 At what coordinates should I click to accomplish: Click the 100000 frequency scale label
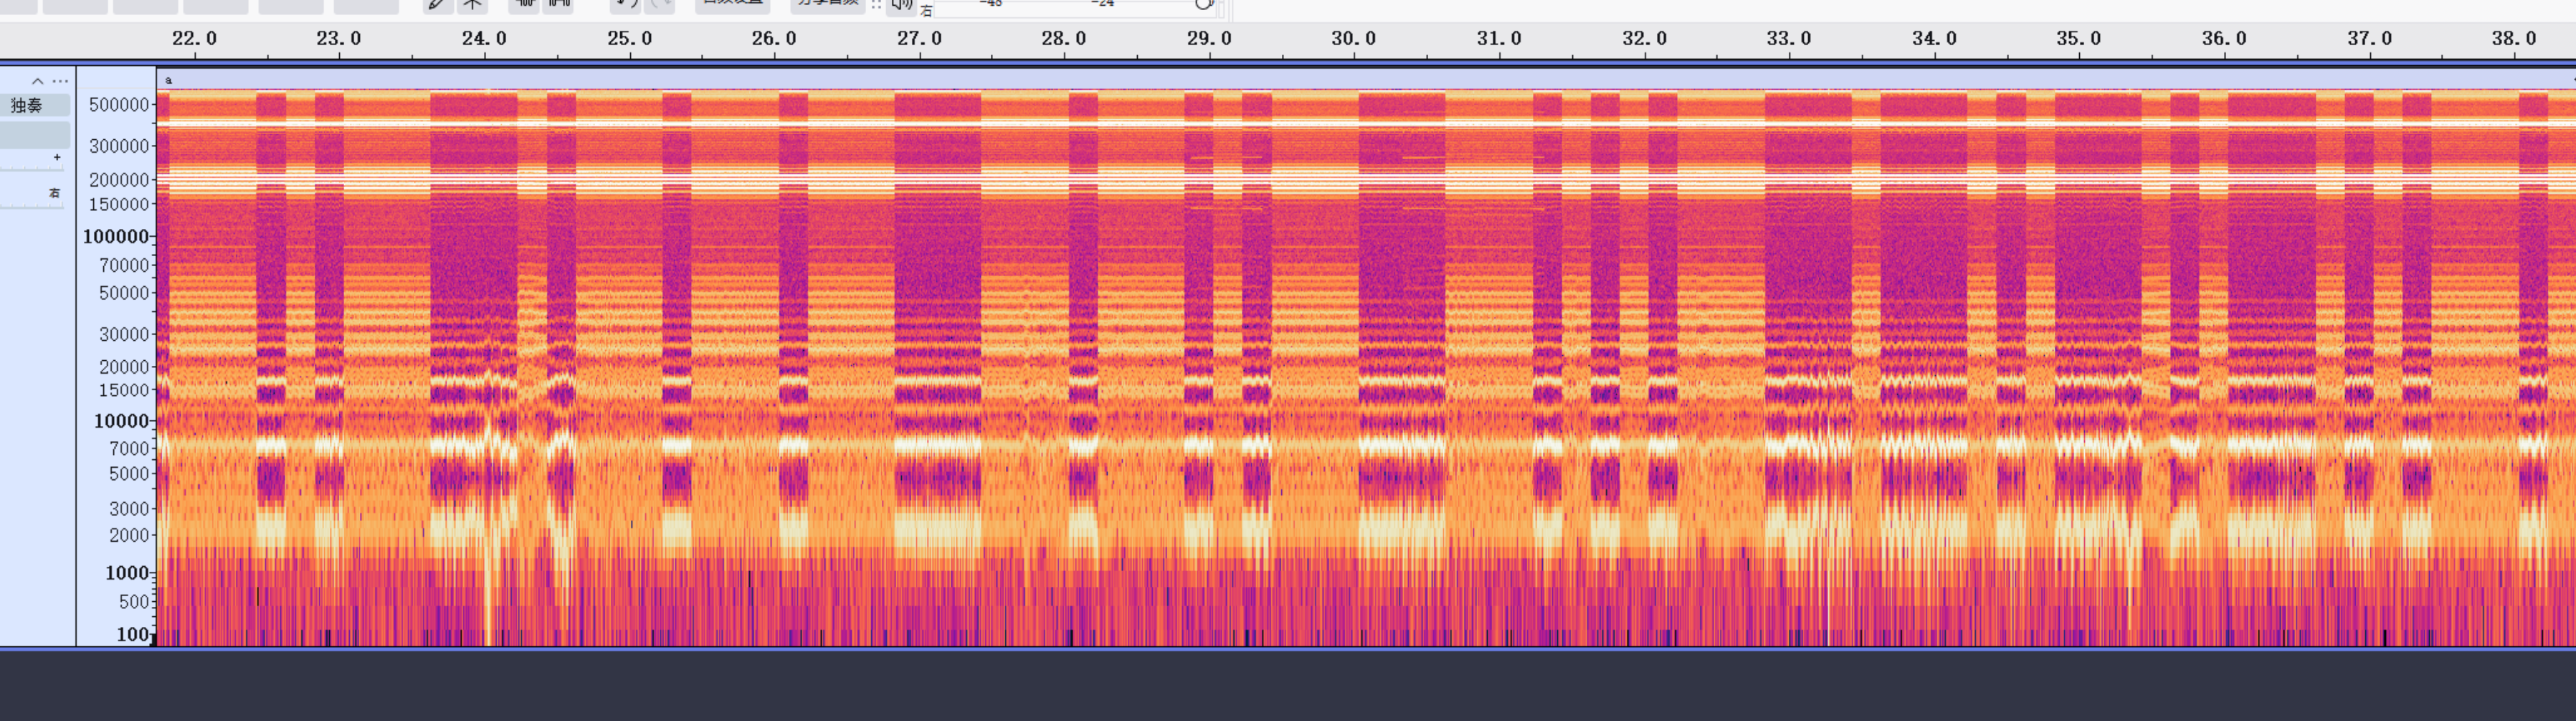click(116, 237)
